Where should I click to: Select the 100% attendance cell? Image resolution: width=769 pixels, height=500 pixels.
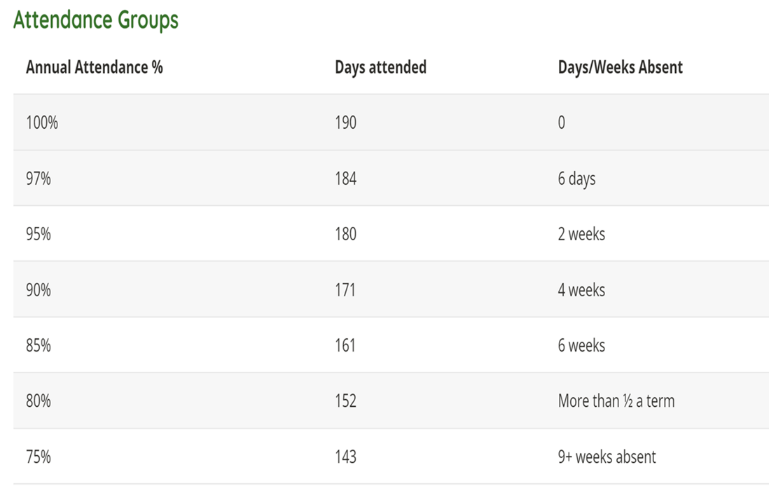[42, 123]
